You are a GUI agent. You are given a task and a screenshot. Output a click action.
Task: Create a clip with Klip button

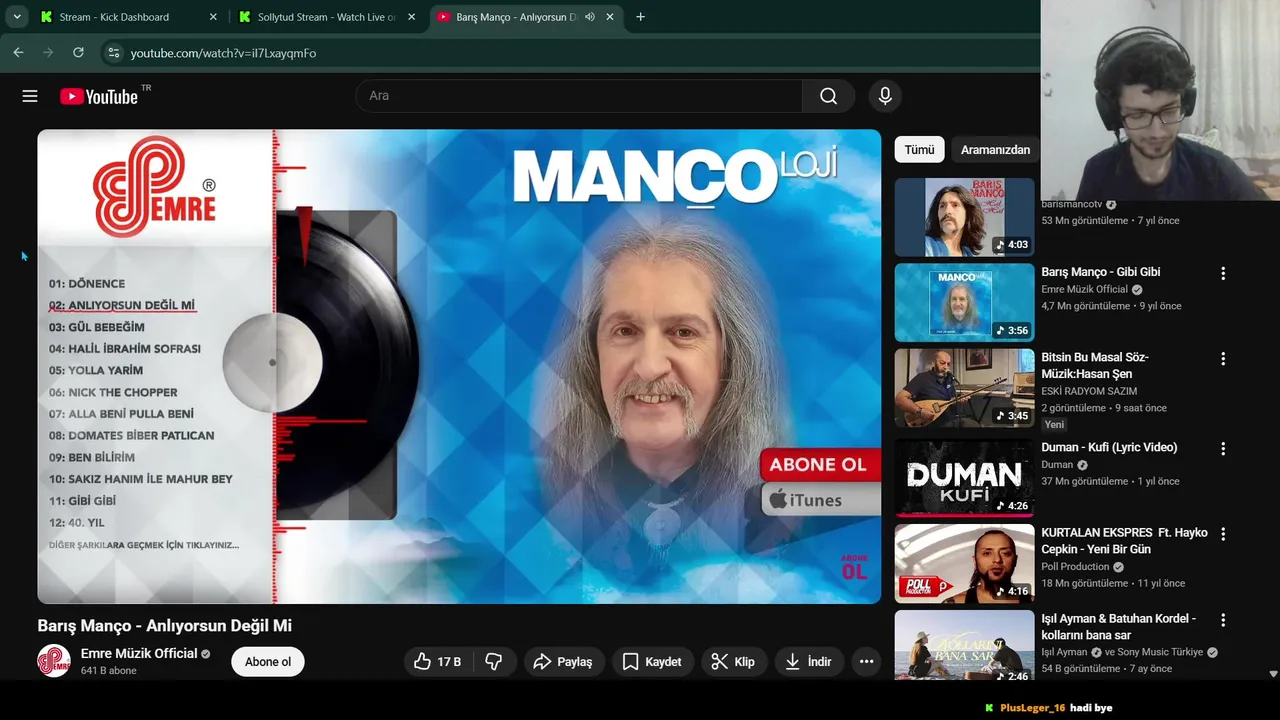click(x=733, y=662)
